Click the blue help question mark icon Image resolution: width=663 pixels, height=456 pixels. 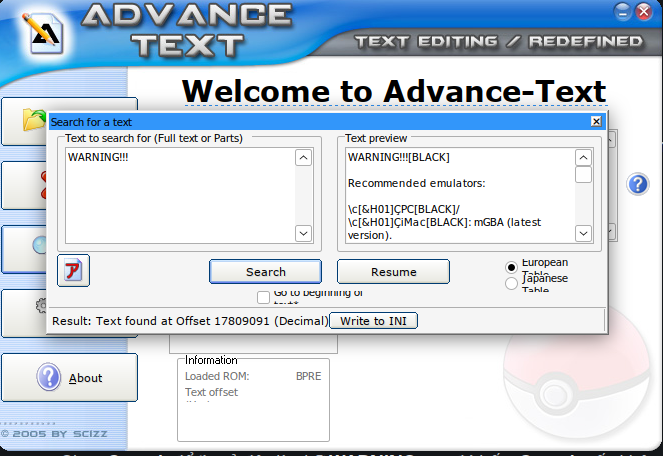click(x=637, y=184)
